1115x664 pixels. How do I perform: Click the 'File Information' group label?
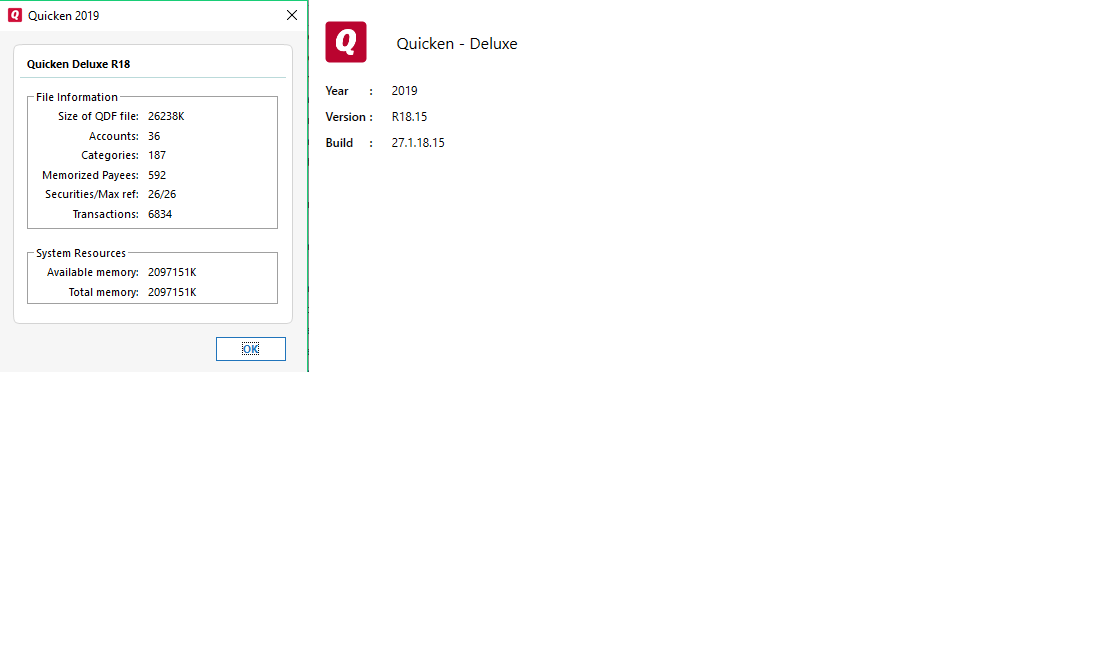[77, 97]
